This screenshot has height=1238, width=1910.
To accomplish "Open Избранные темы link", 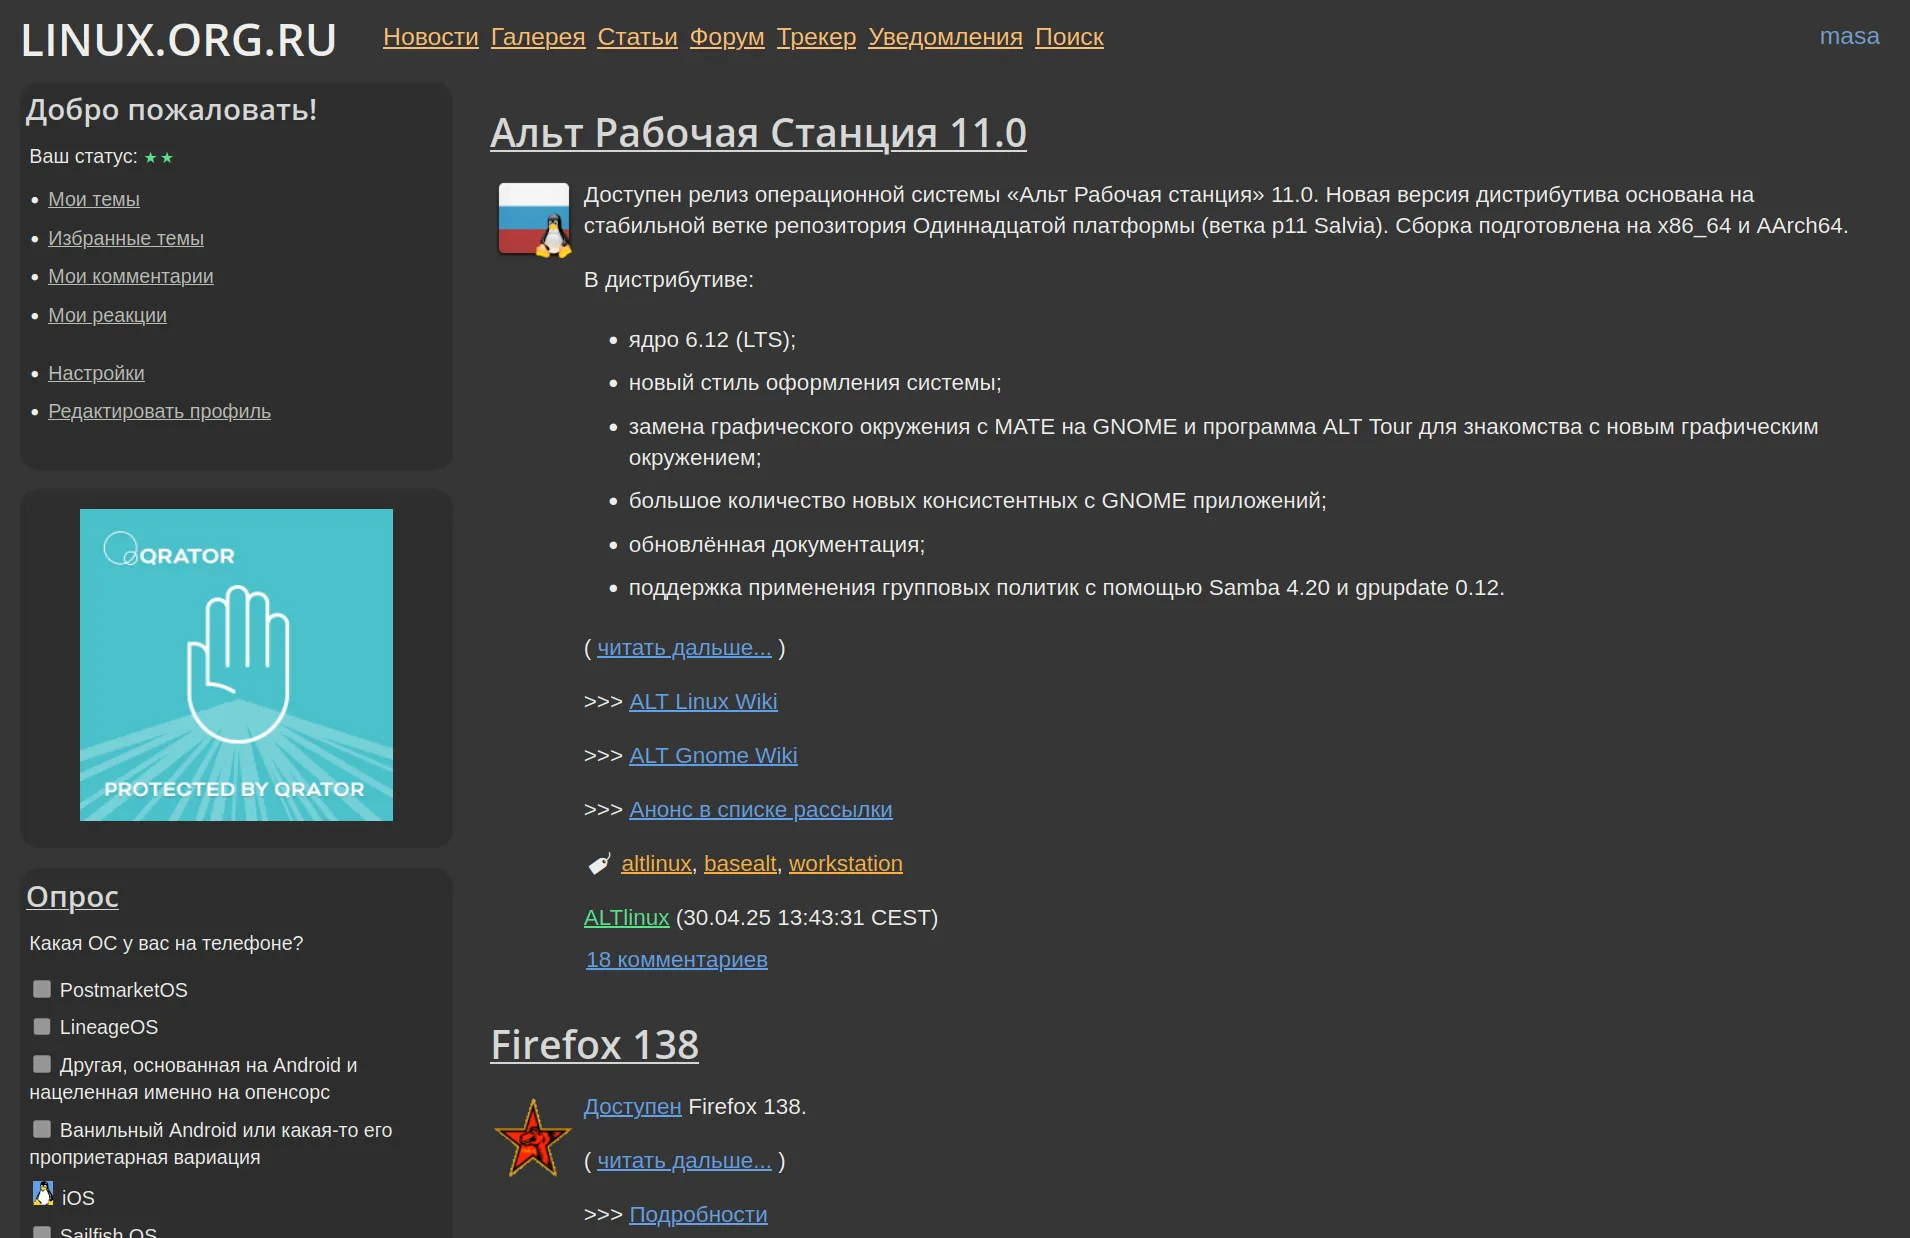I will pos(126,238).
